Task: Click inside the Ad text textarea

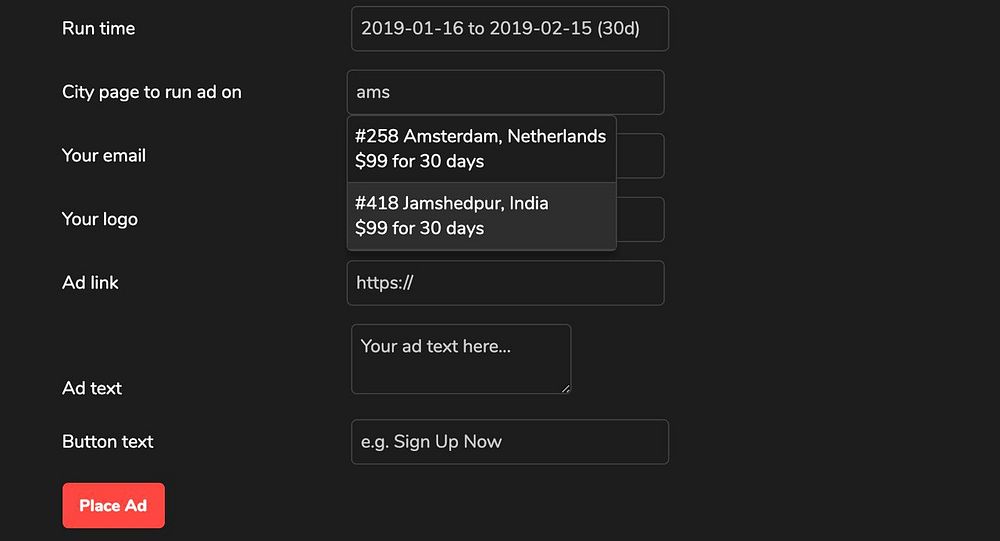Action: coord(460,359)
